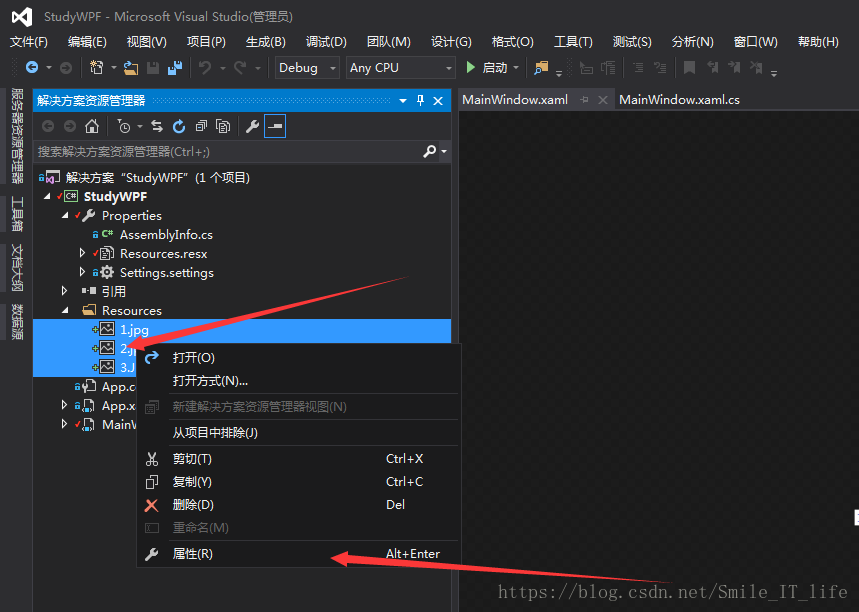This screenshot has width=859, height=612.
Task: Collapse the Resources folder node
Action: point(65,310)
